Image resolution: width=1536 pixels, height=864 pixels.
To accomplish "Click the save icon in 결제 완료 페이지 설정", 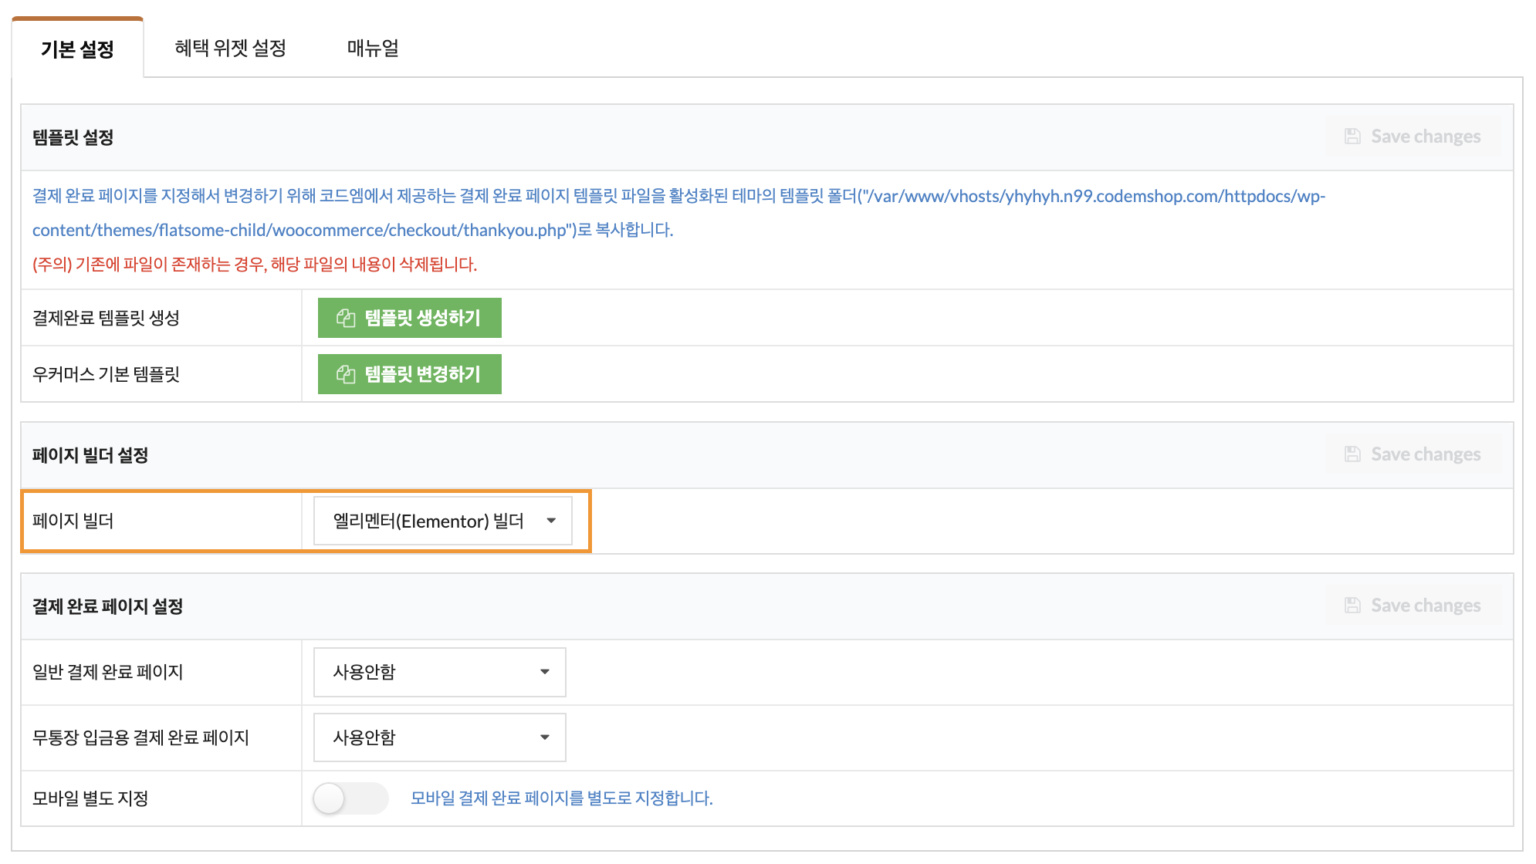I will [x=1352, y=606].
